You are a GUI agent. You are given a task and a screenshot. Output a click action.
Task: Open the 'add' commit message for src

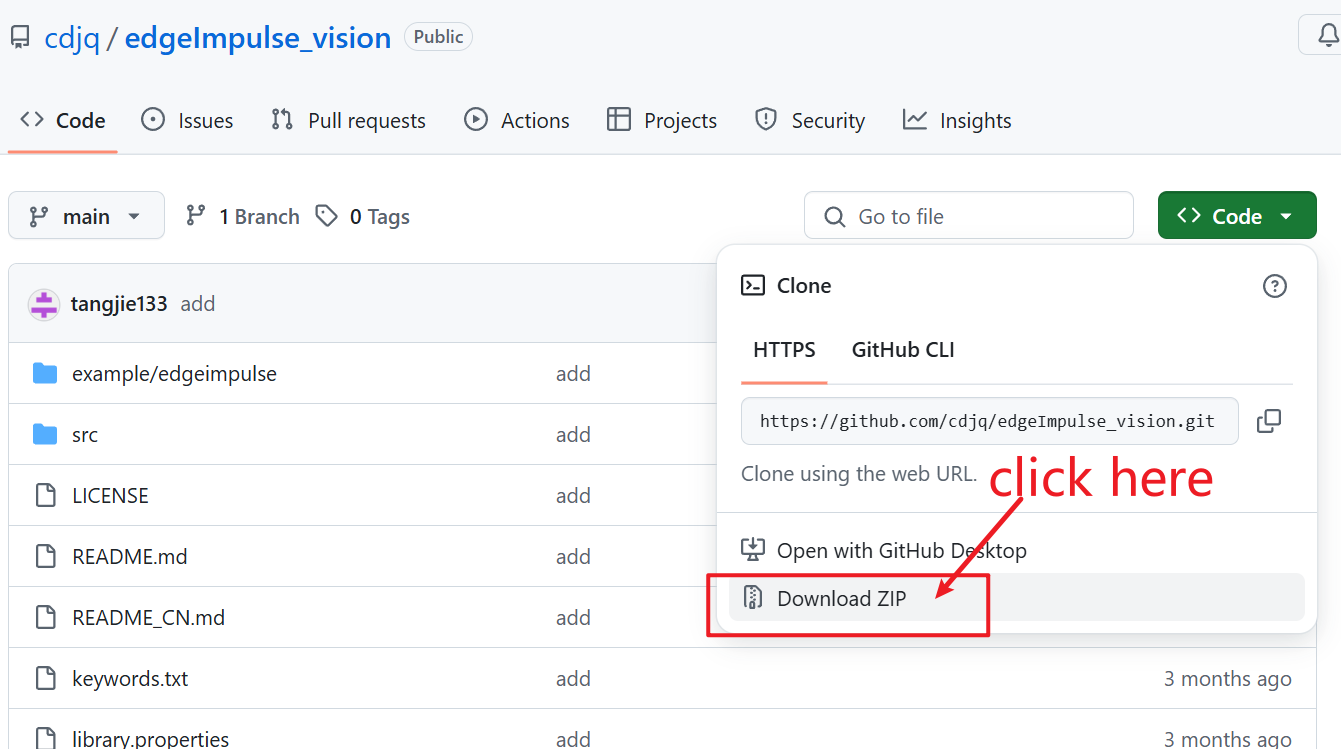(x=573, y=435)
